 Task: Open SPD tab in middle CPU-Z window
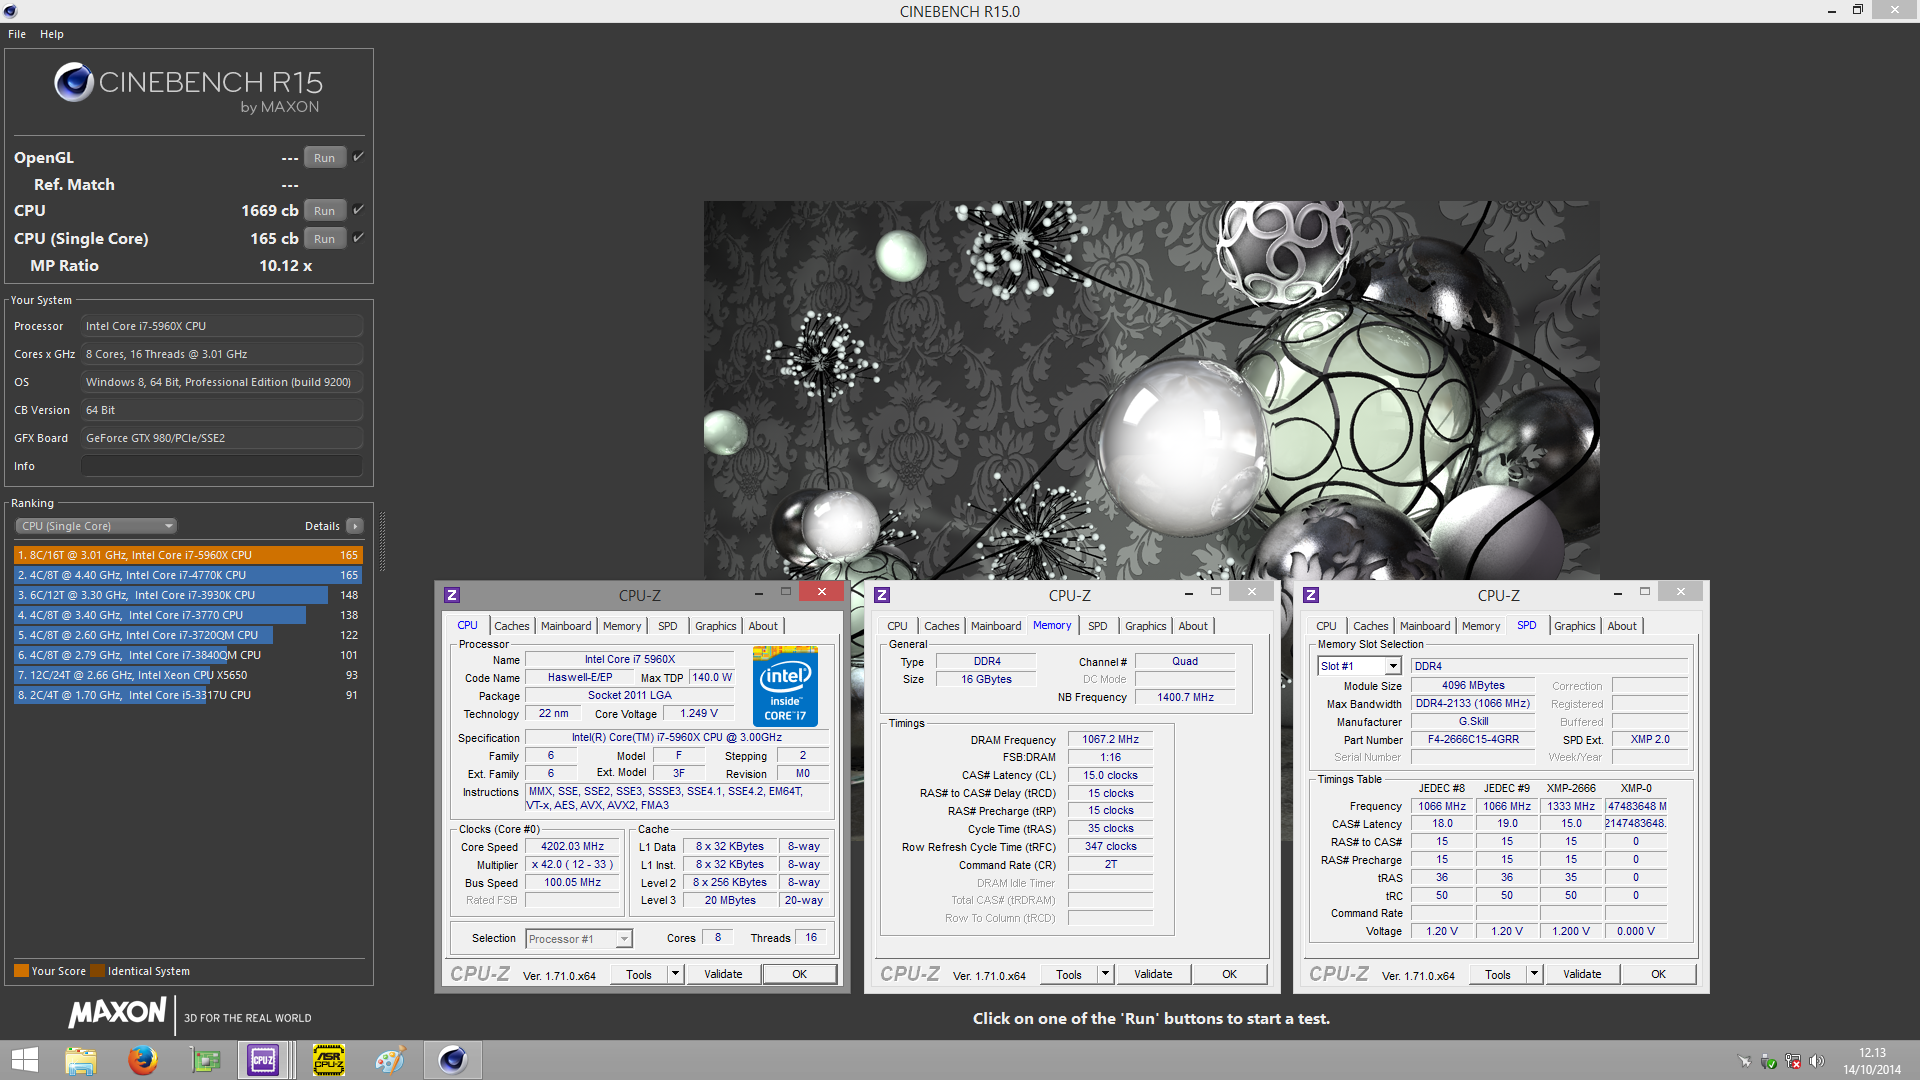point(1098,626)
